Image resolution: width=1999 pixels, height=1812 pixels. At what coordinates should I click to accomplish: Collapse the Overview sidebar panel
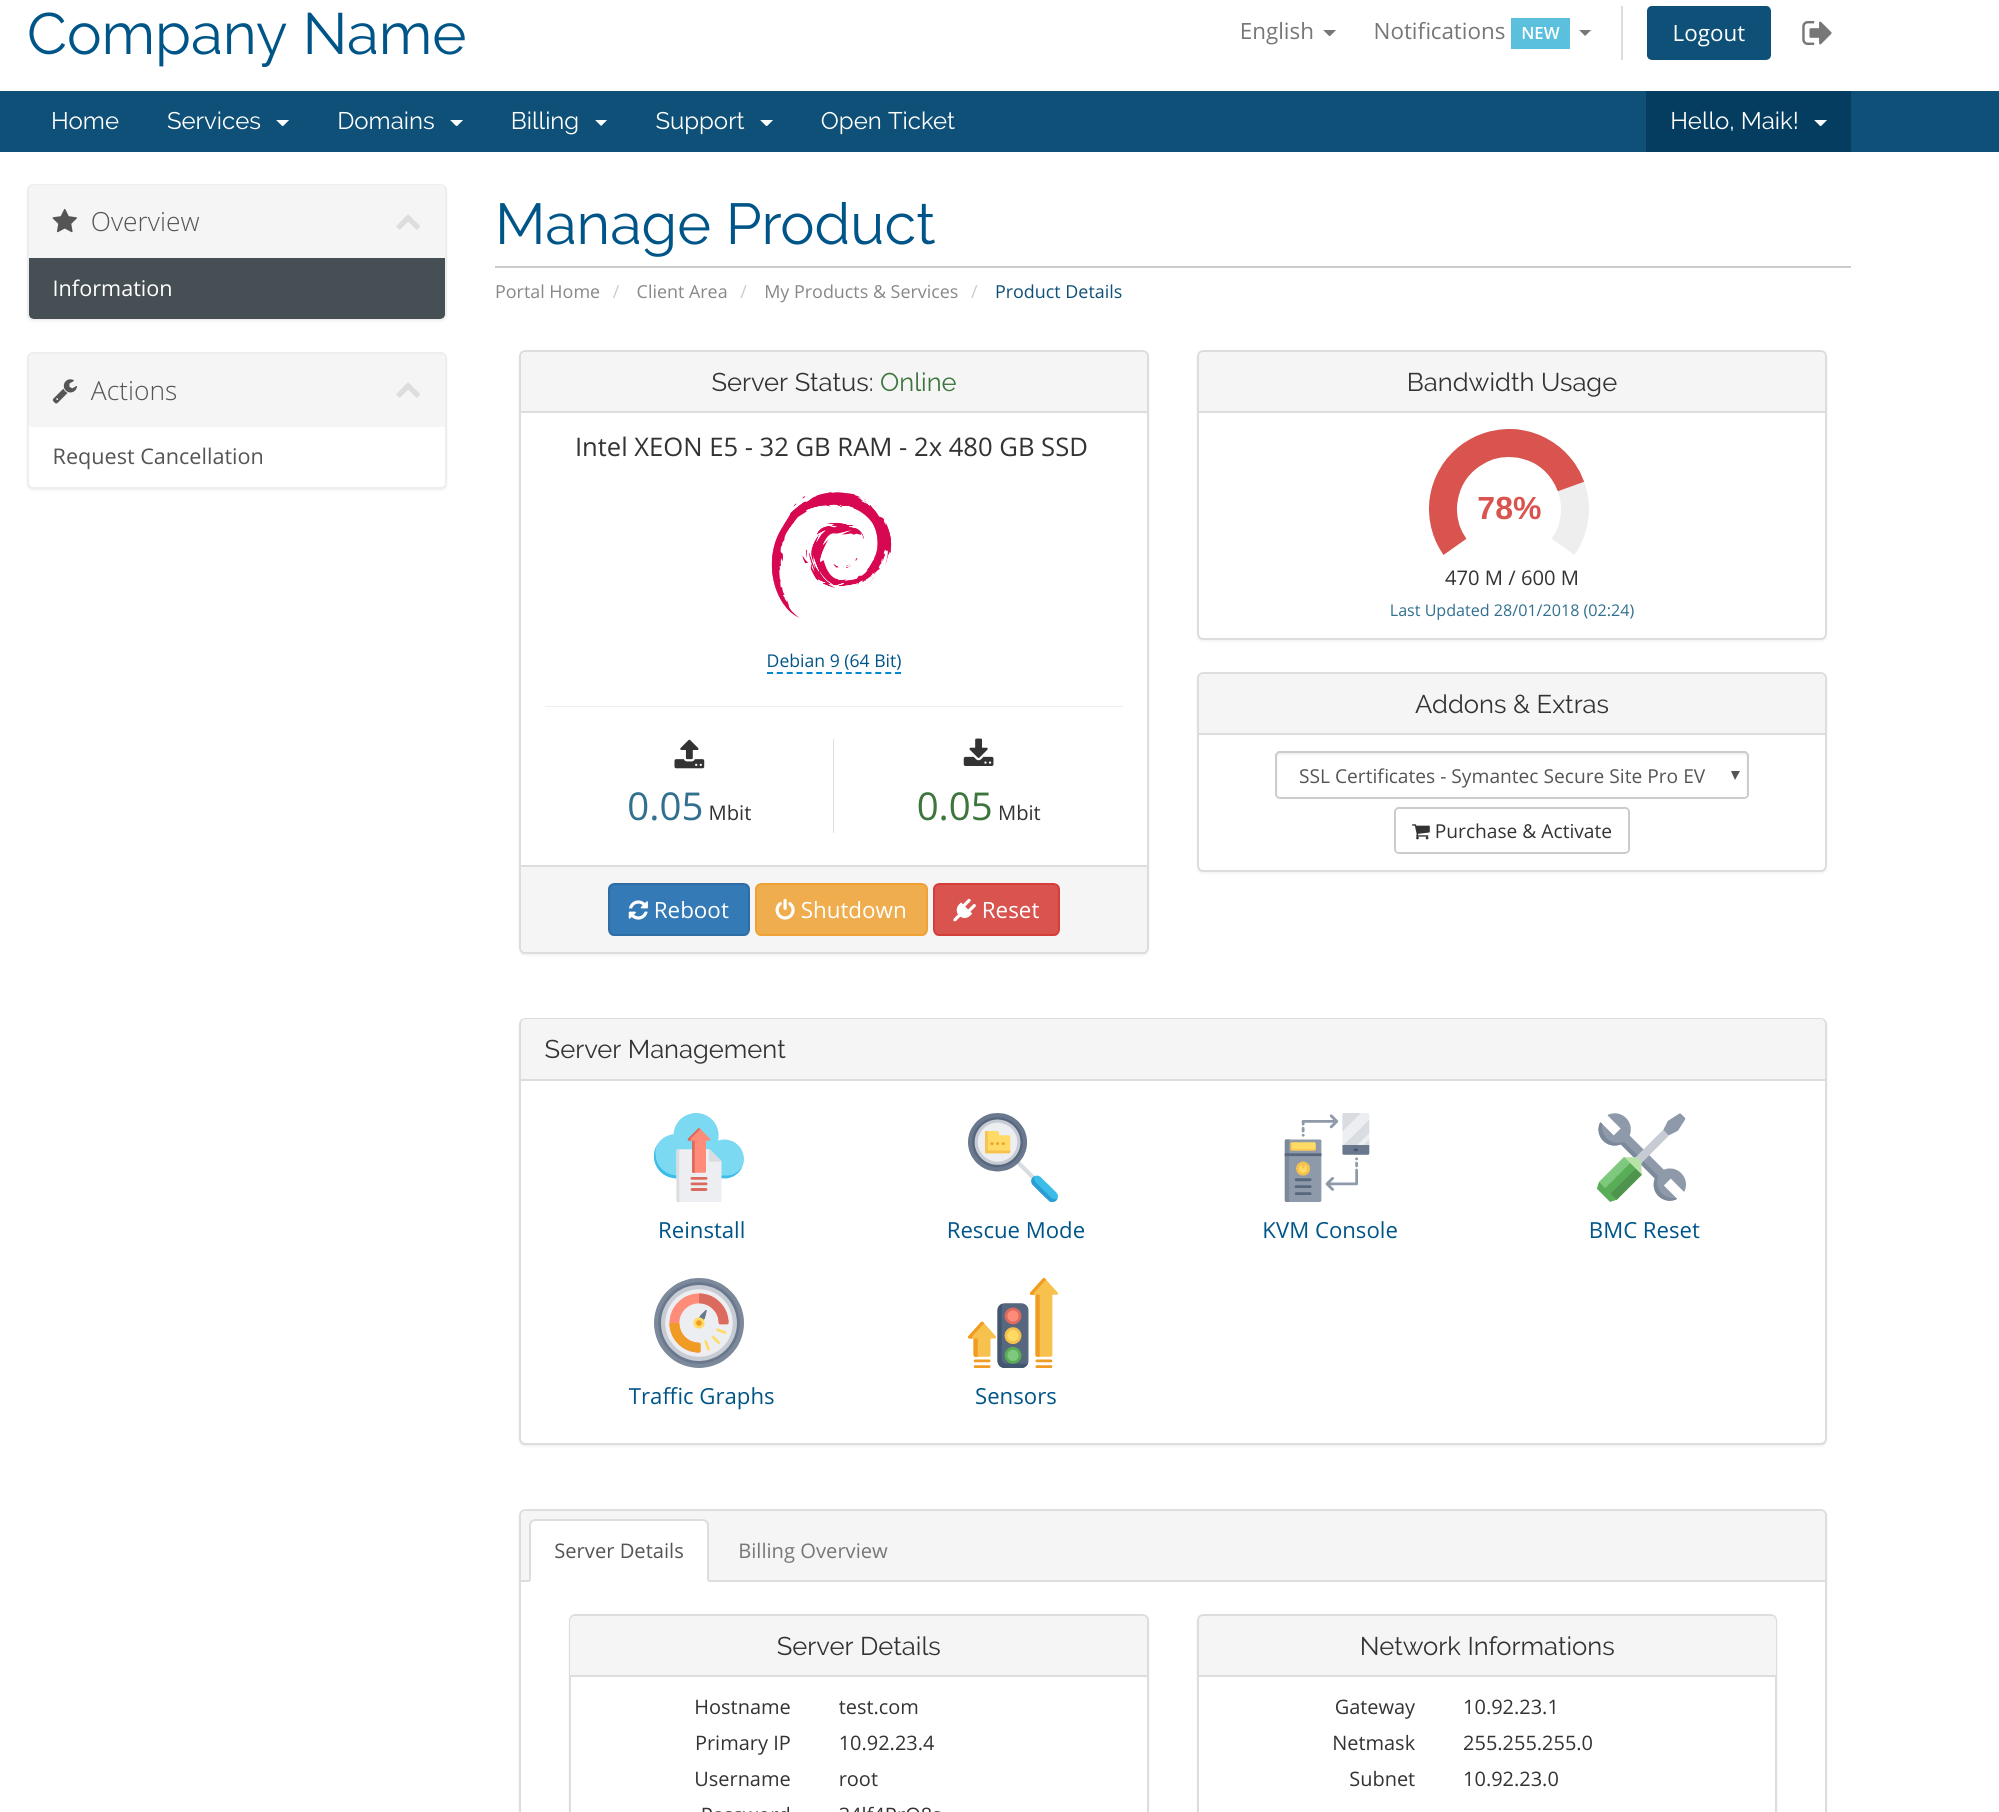(408, 221)
